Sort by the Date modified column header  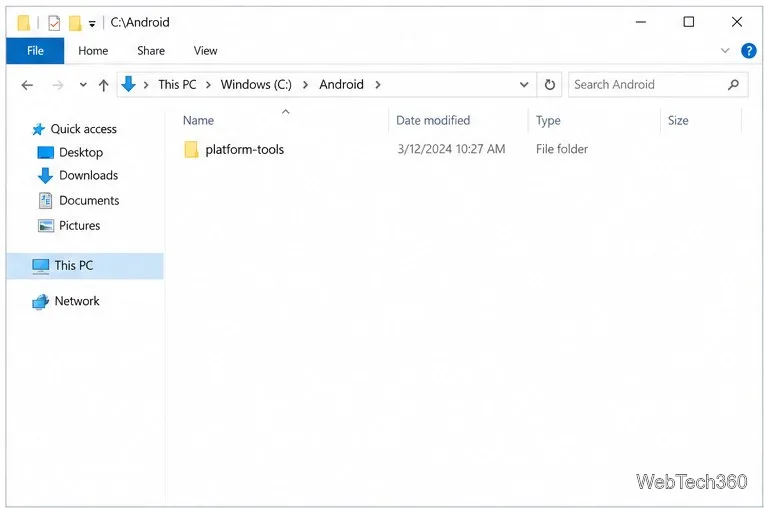[x=433, y=120]
